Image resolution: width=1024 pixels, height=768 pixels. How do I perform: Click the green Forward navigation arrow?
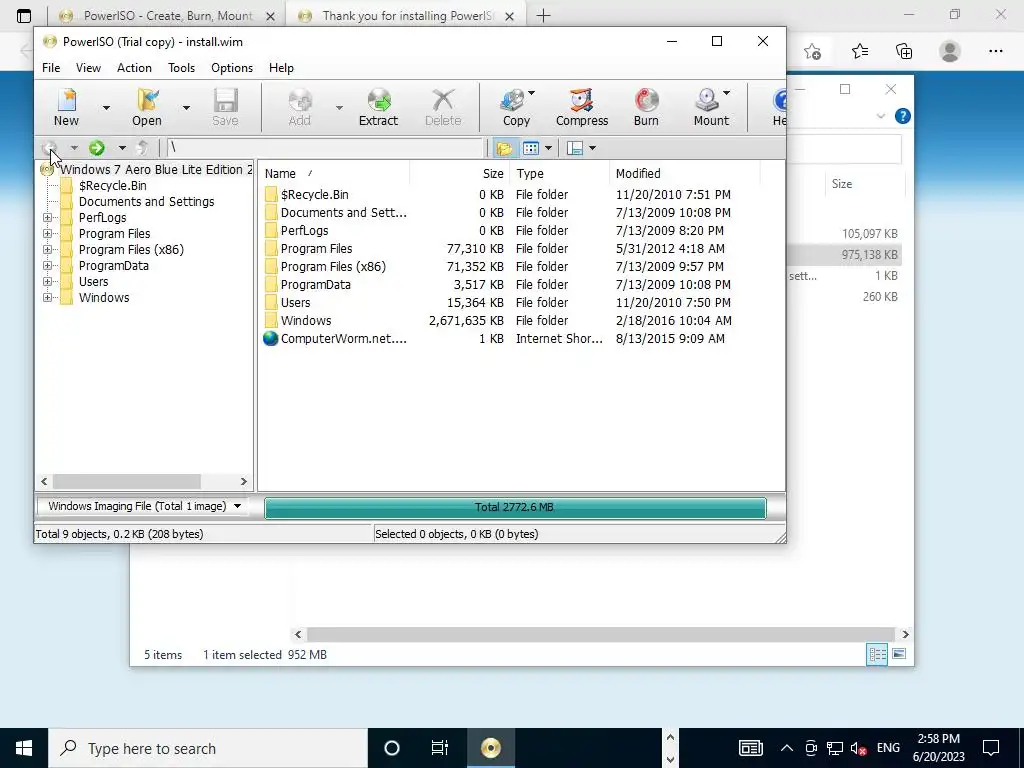click(97, 148)
